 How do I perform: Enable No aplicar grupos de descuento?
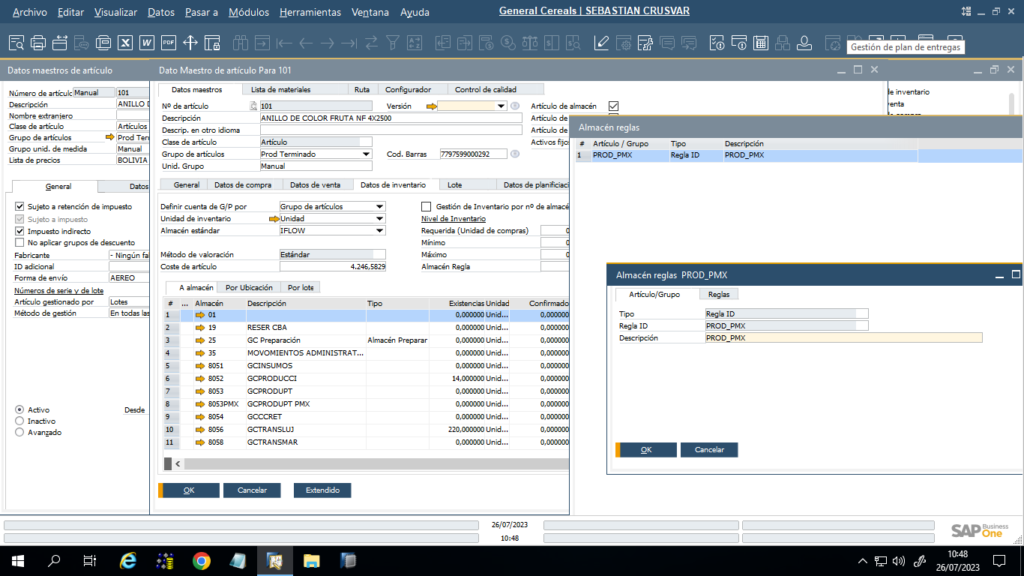click(x=20, y=243)
